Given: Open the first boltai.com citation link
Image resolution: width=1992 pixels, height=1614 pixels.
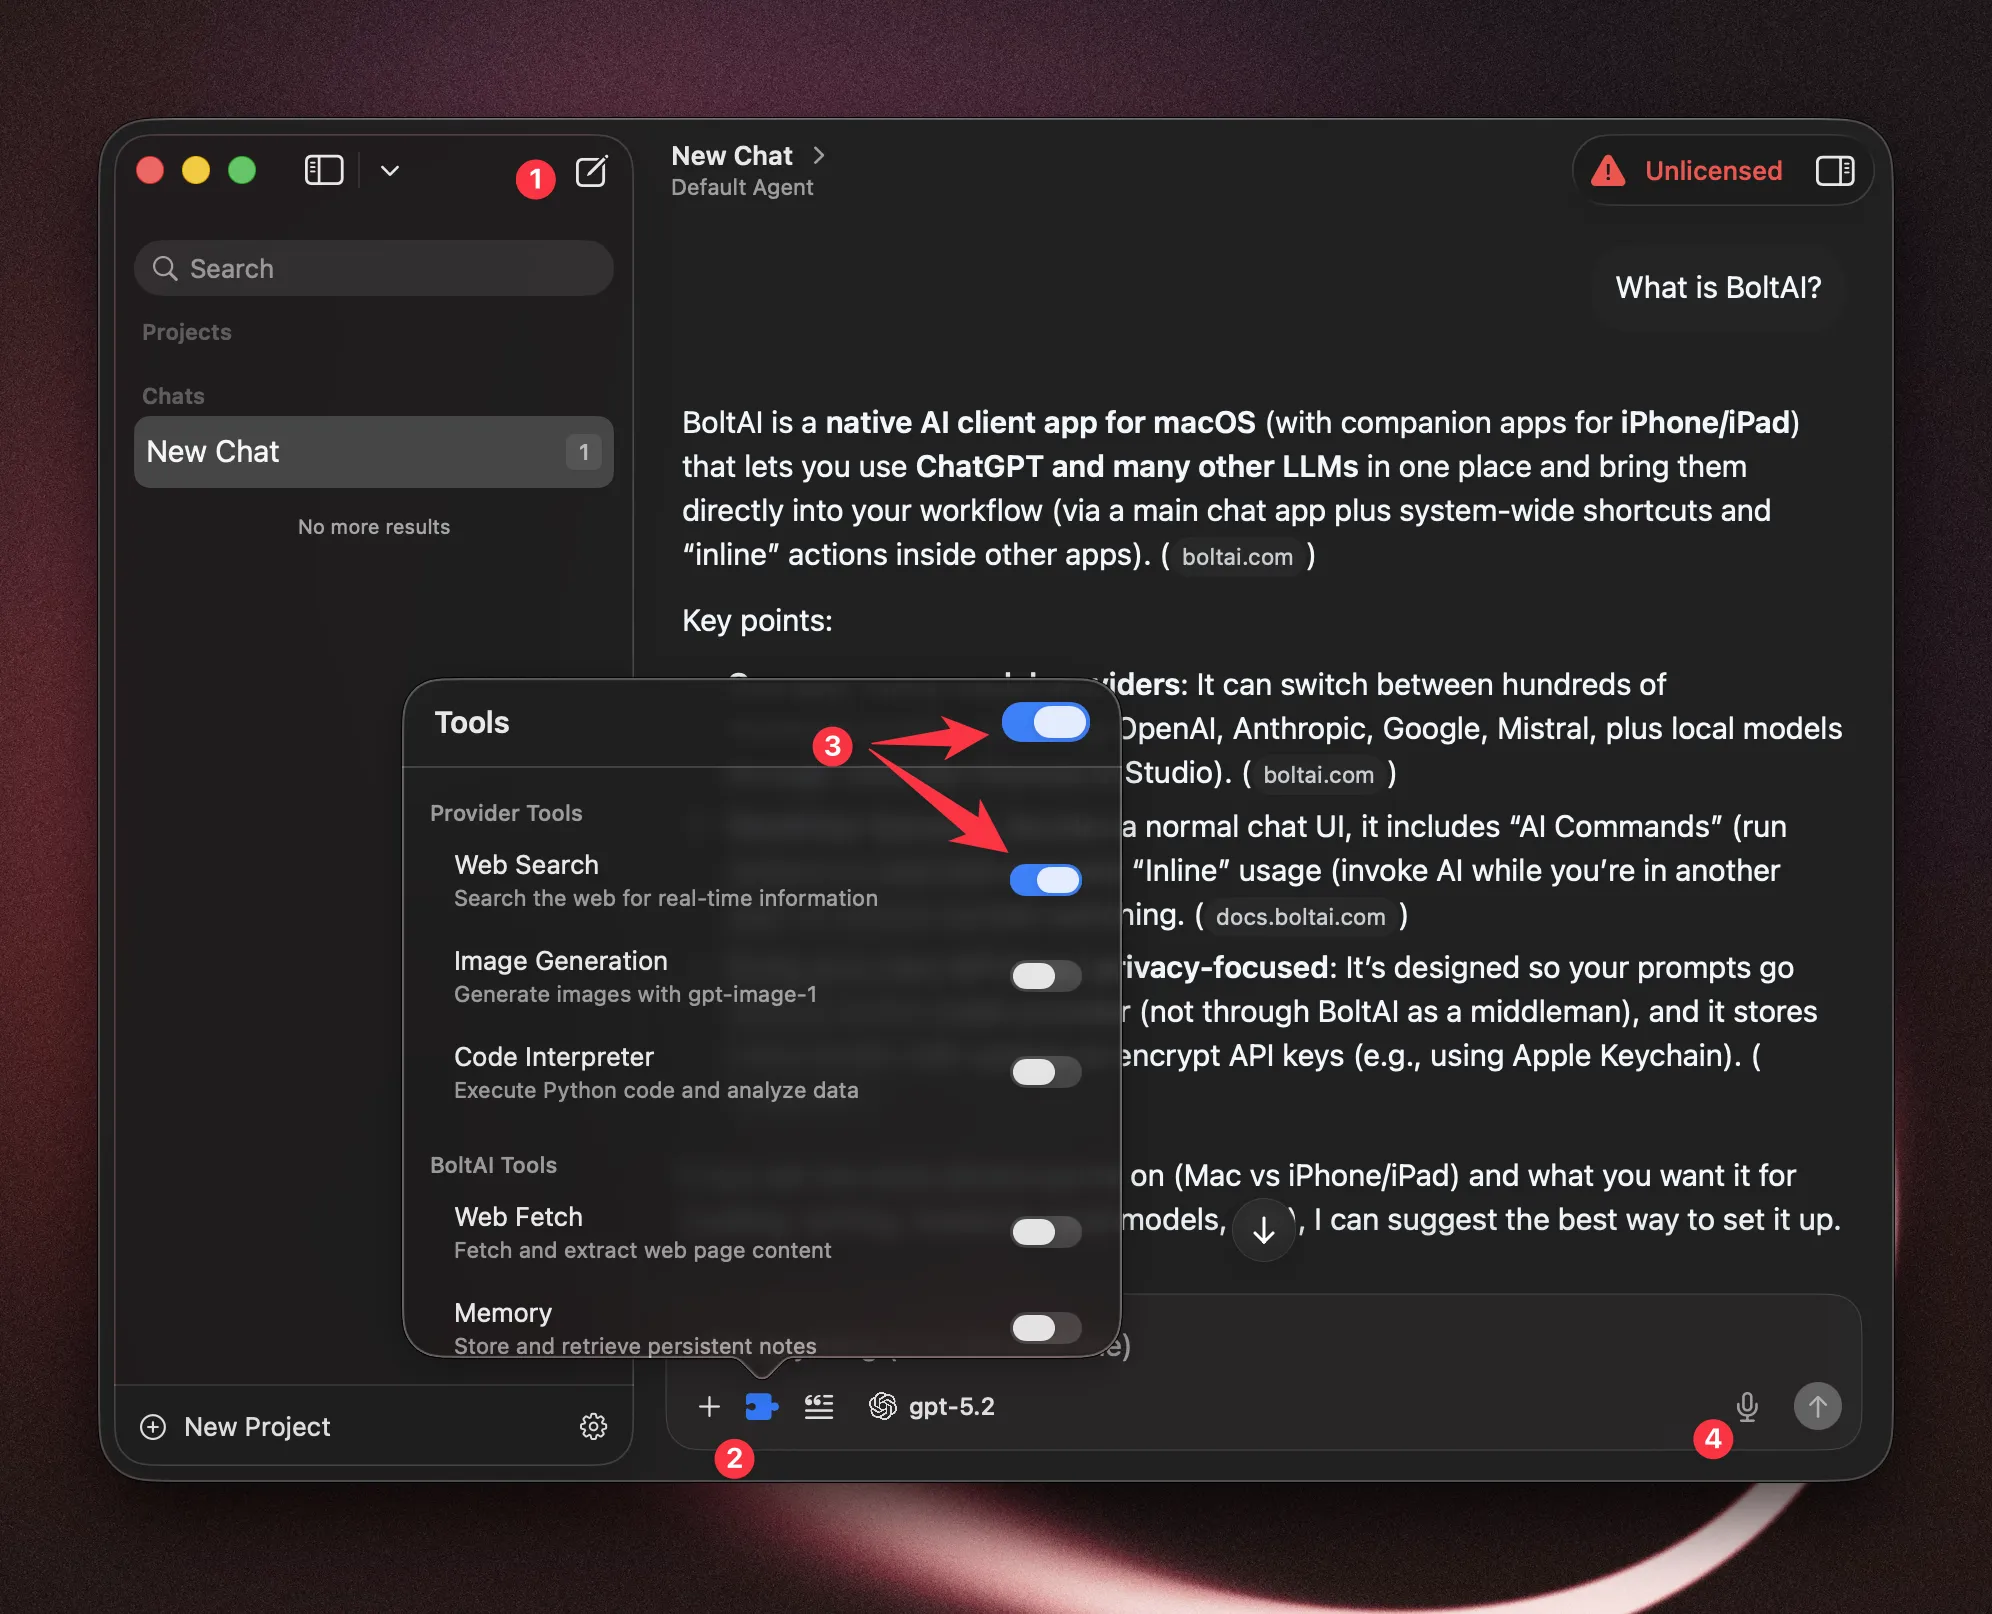Looking at the screenshot, I should 1237,557.
